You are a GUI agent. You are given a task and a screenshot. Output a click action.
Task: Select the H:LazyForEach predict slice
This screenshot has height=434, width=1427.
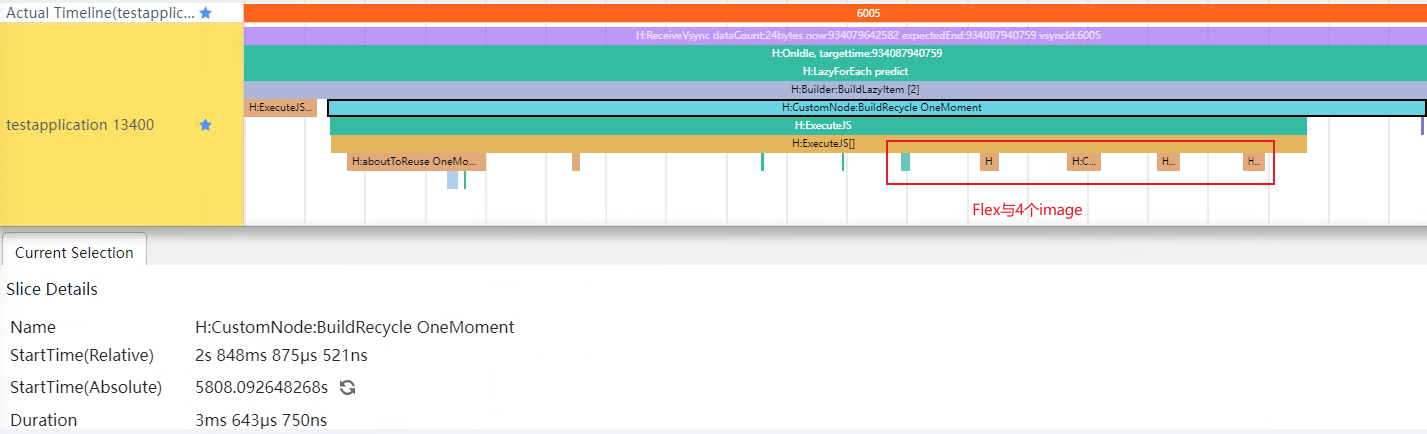pyautogui.click(x=834, y=71)
